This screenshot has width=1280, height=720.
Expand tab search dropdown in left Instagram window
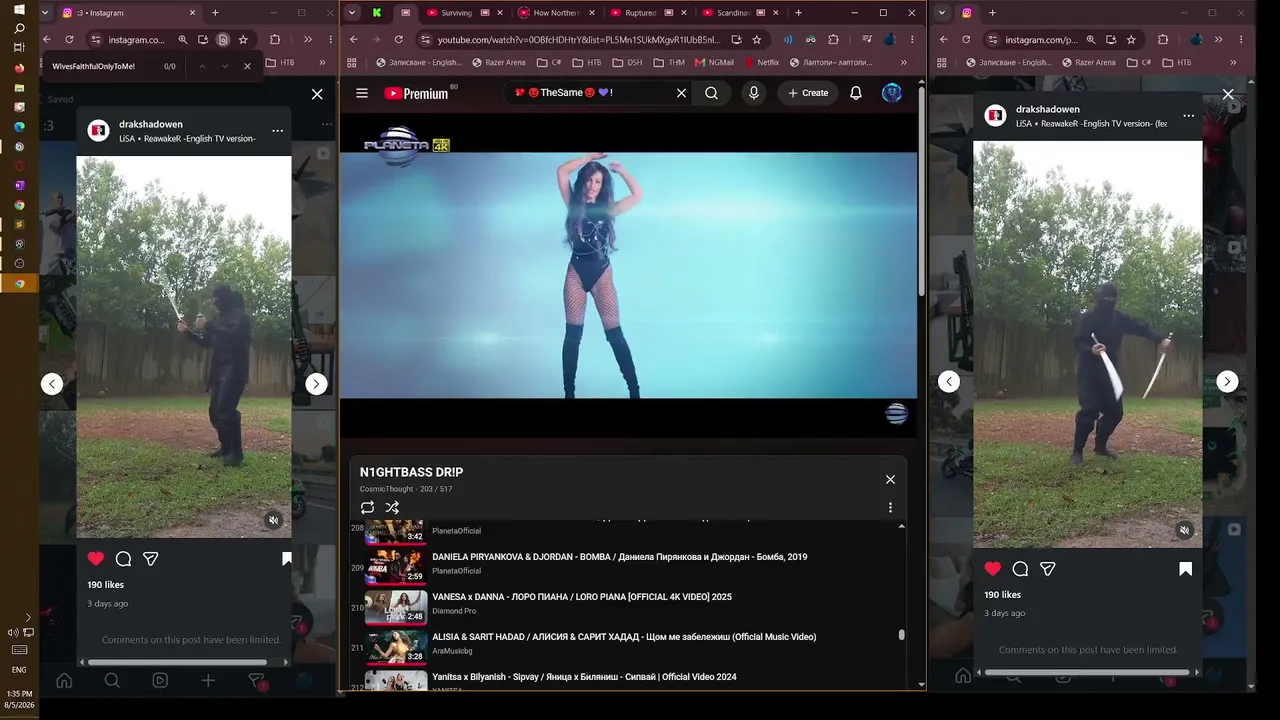click(44, 13)
